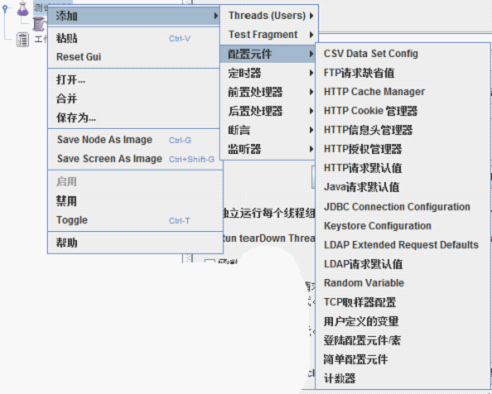This screenshot has width=492, height=394.
Task: Expand 后置处理器 submenu
Action: (x=268, y=111)
